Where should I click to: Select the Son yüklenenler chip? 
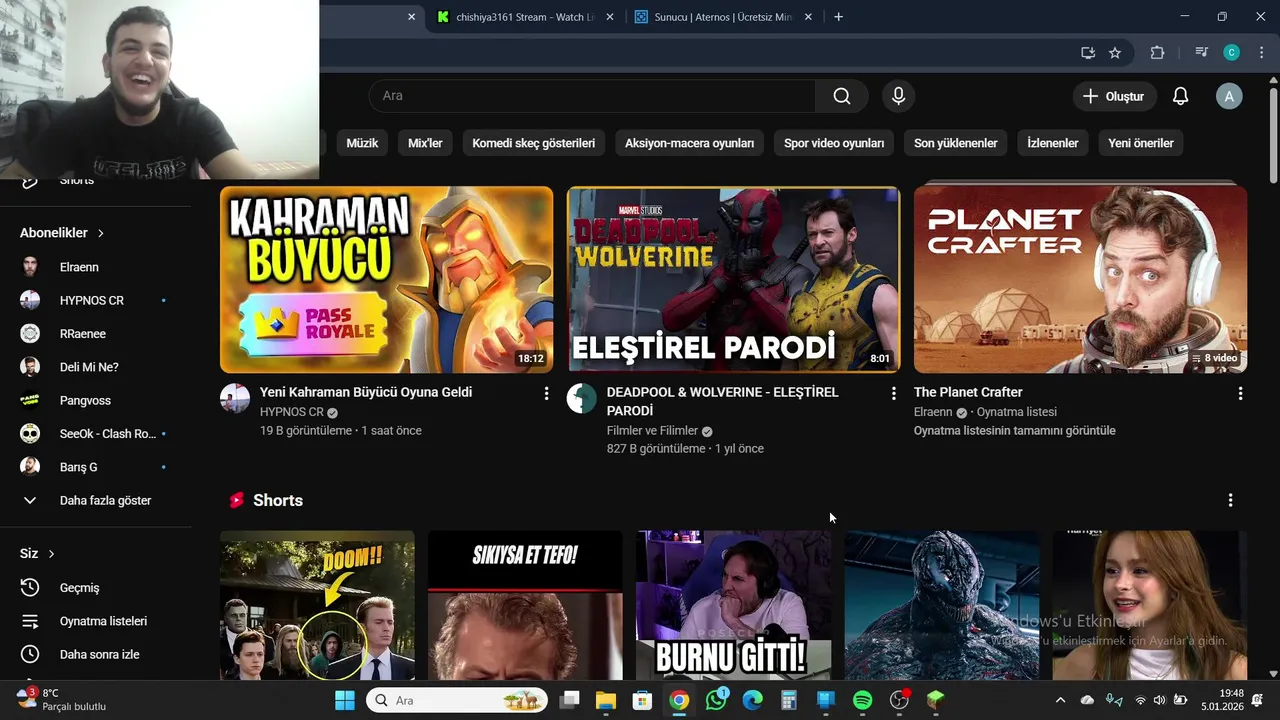[955, 143]
